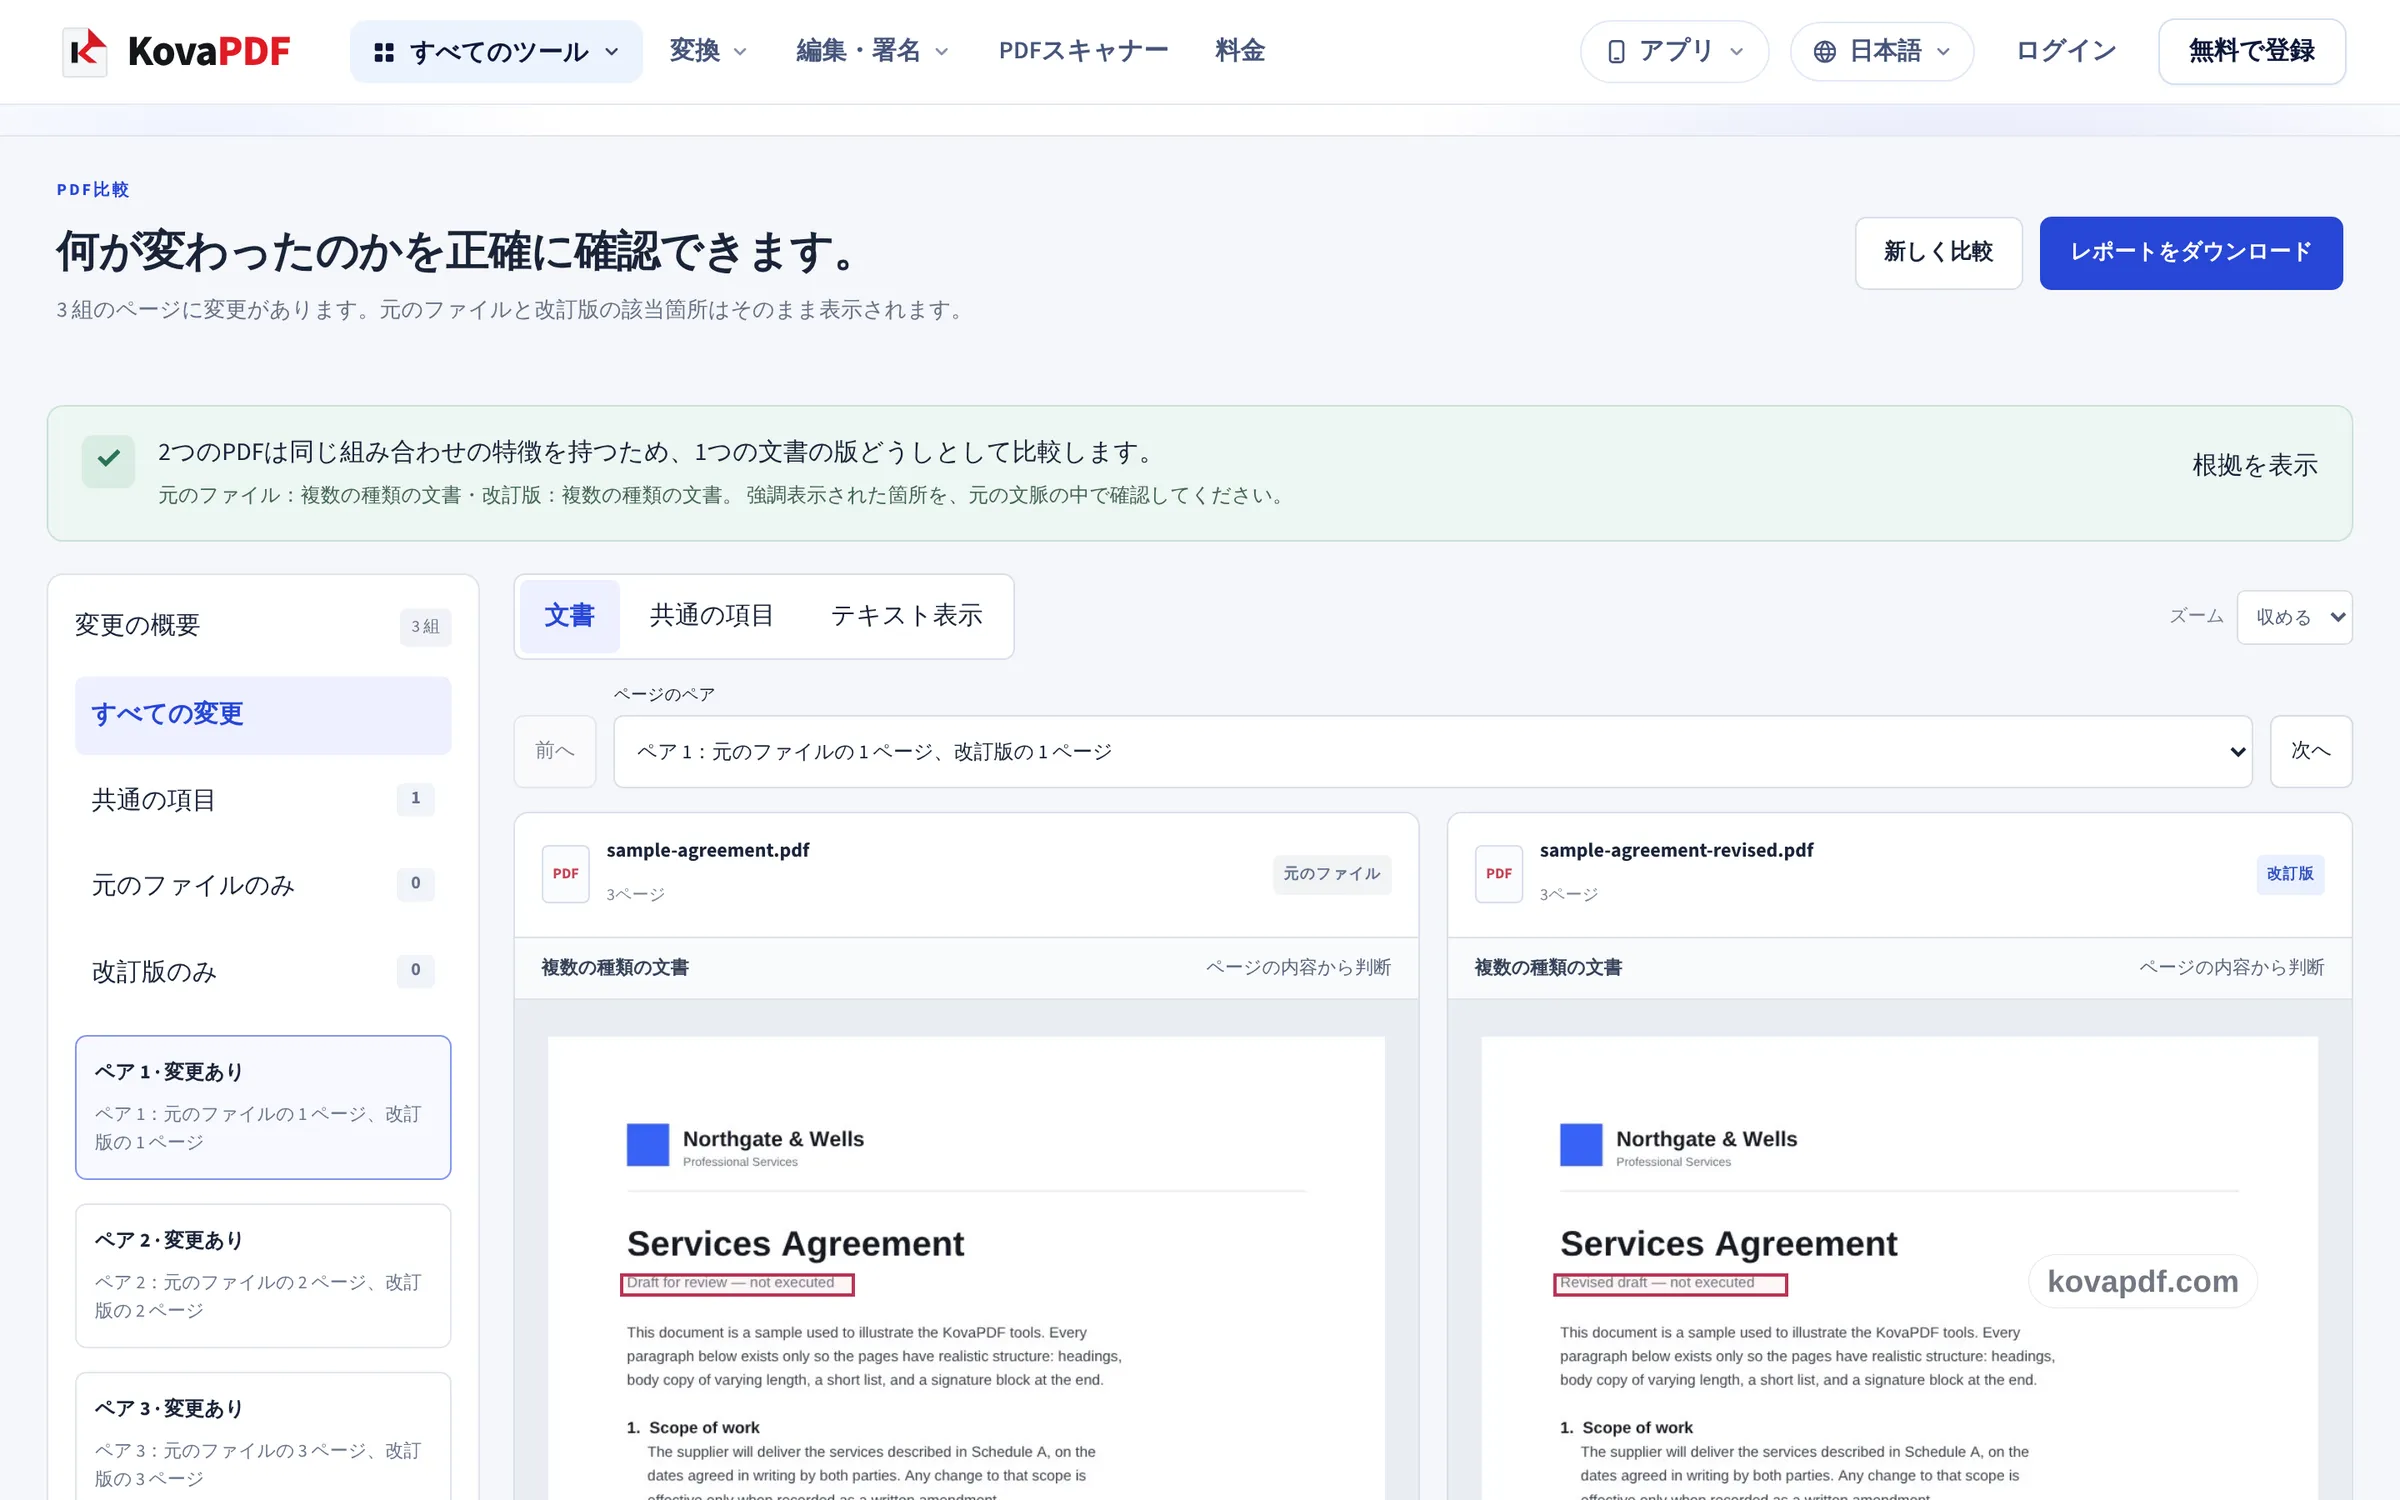The height and width of the screenshot is (1500, 2400).
Task: Open the ズーム 収める dropdown
Action: click(2294, 617)
